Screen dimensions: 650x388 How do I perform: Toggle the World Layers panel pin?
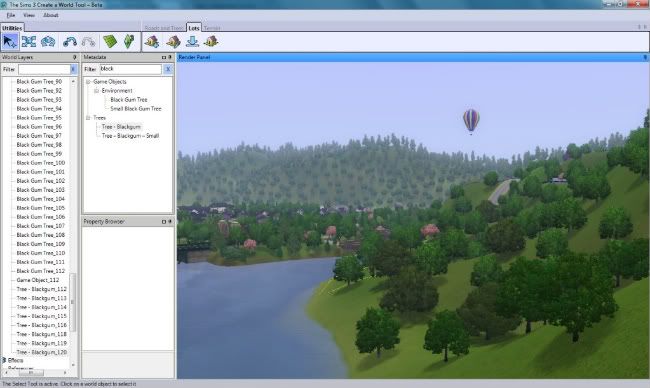pos(75,57)
